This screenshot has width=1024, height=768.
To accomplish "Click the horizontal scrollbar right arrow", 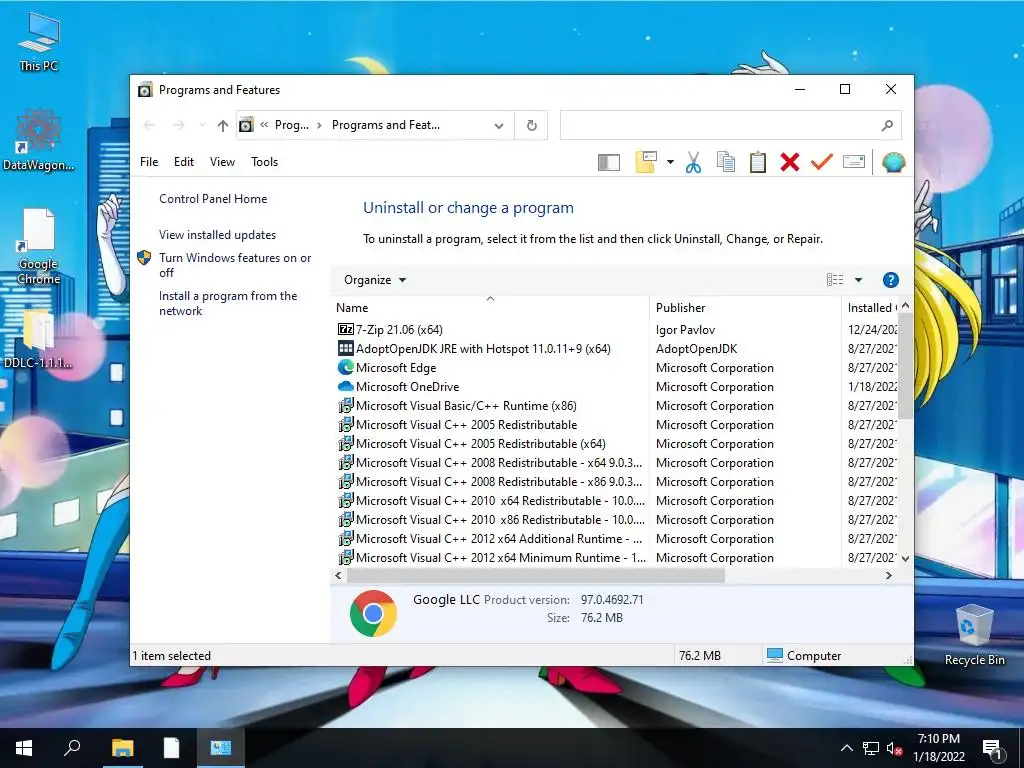I will point(888,576).
